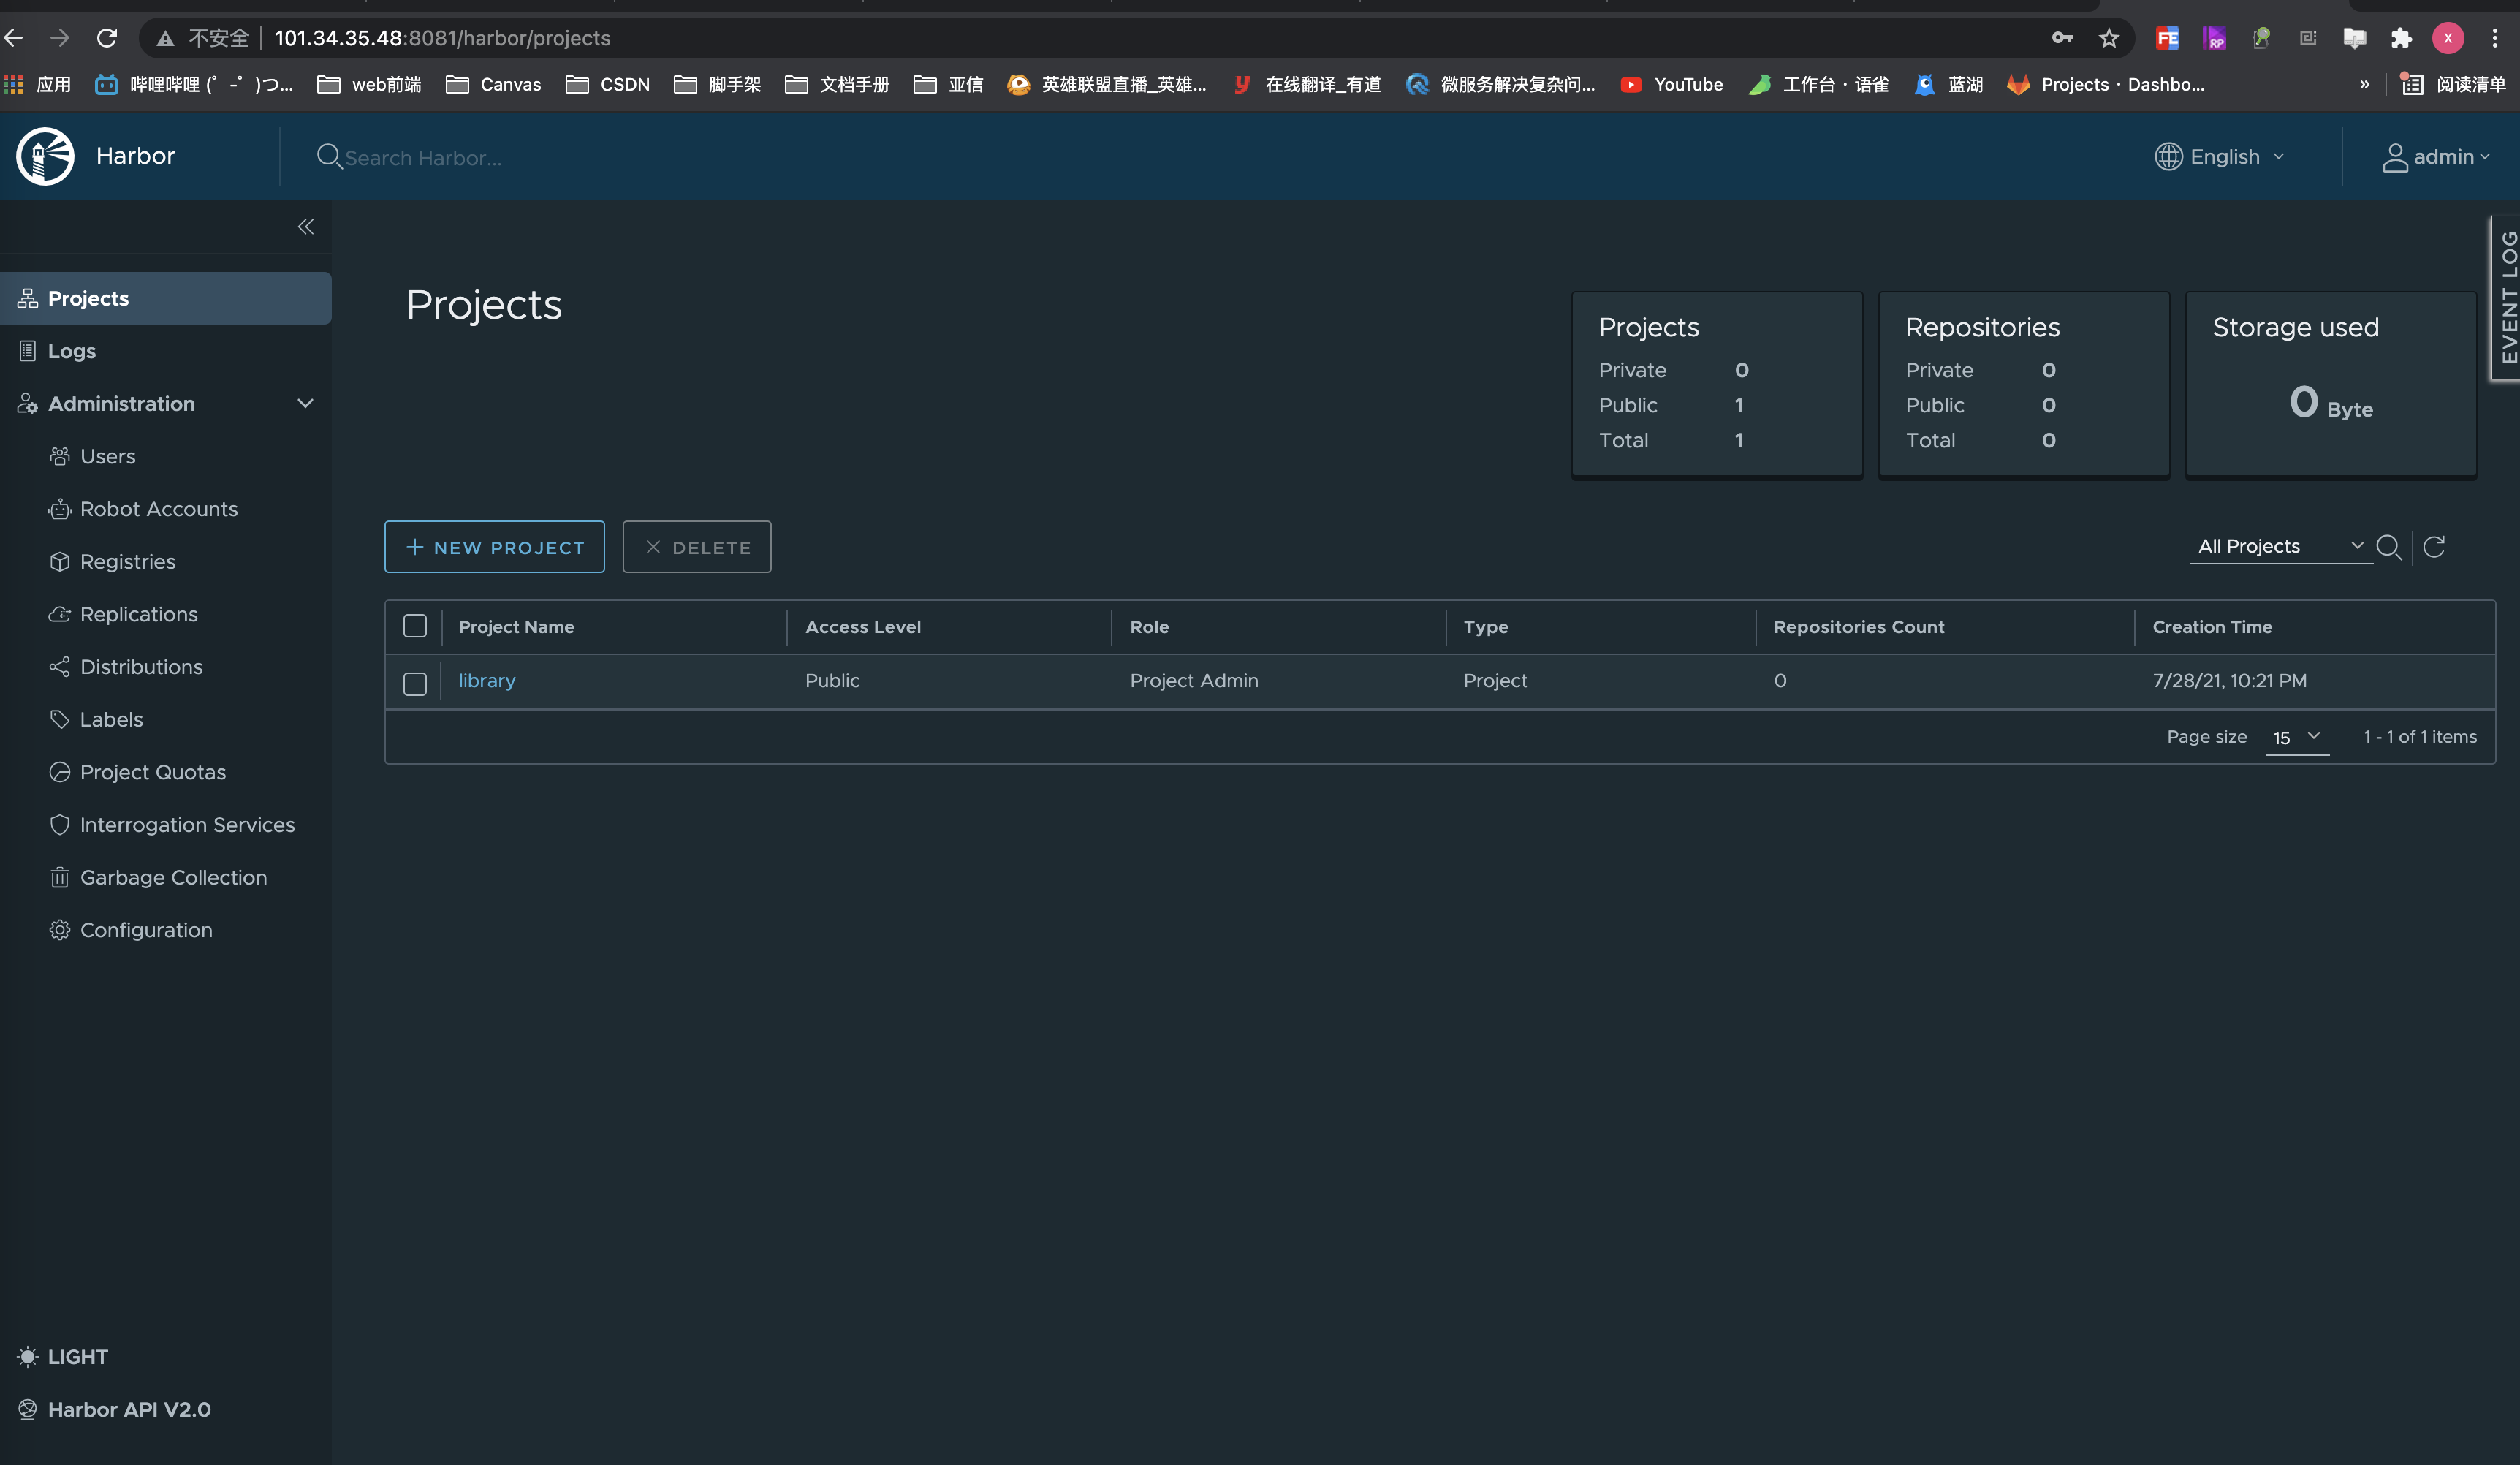Screen dimensions: 2520x1465
Task: Show hidden bookmarks overflow chevron
Action: (2364, 84)
